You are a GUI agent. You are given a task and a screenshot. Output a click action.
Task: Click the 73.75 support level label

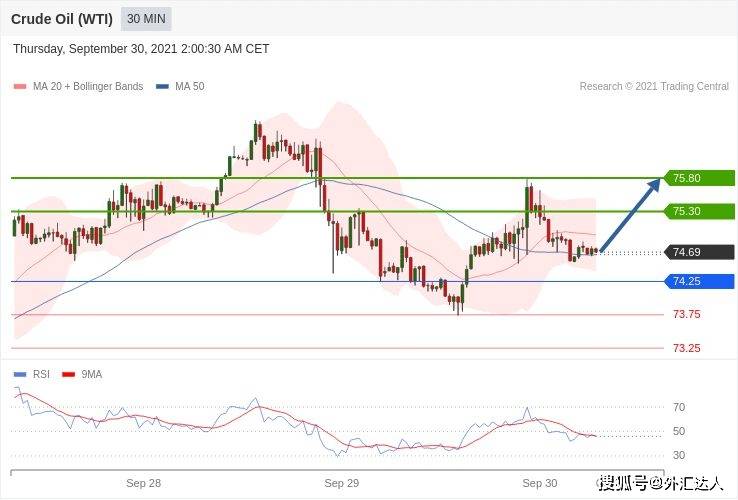(687, 315)
